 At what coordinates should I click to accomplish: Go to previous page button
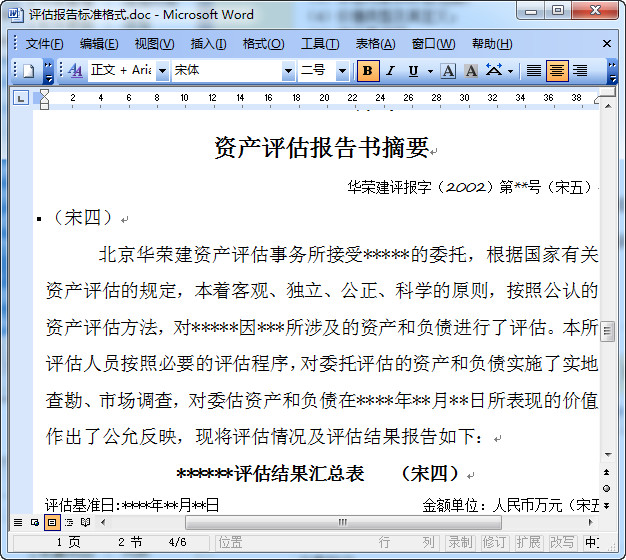pyautogui.click(x=607, y=472)
